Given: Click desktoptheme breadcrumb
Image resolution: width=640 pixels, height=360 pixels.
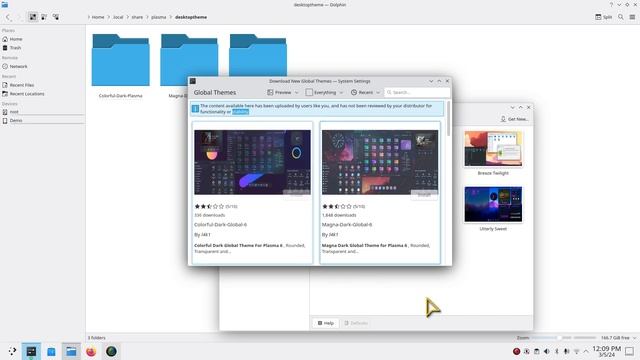Looking at the screenshot, I should click(x=191, y=17).
